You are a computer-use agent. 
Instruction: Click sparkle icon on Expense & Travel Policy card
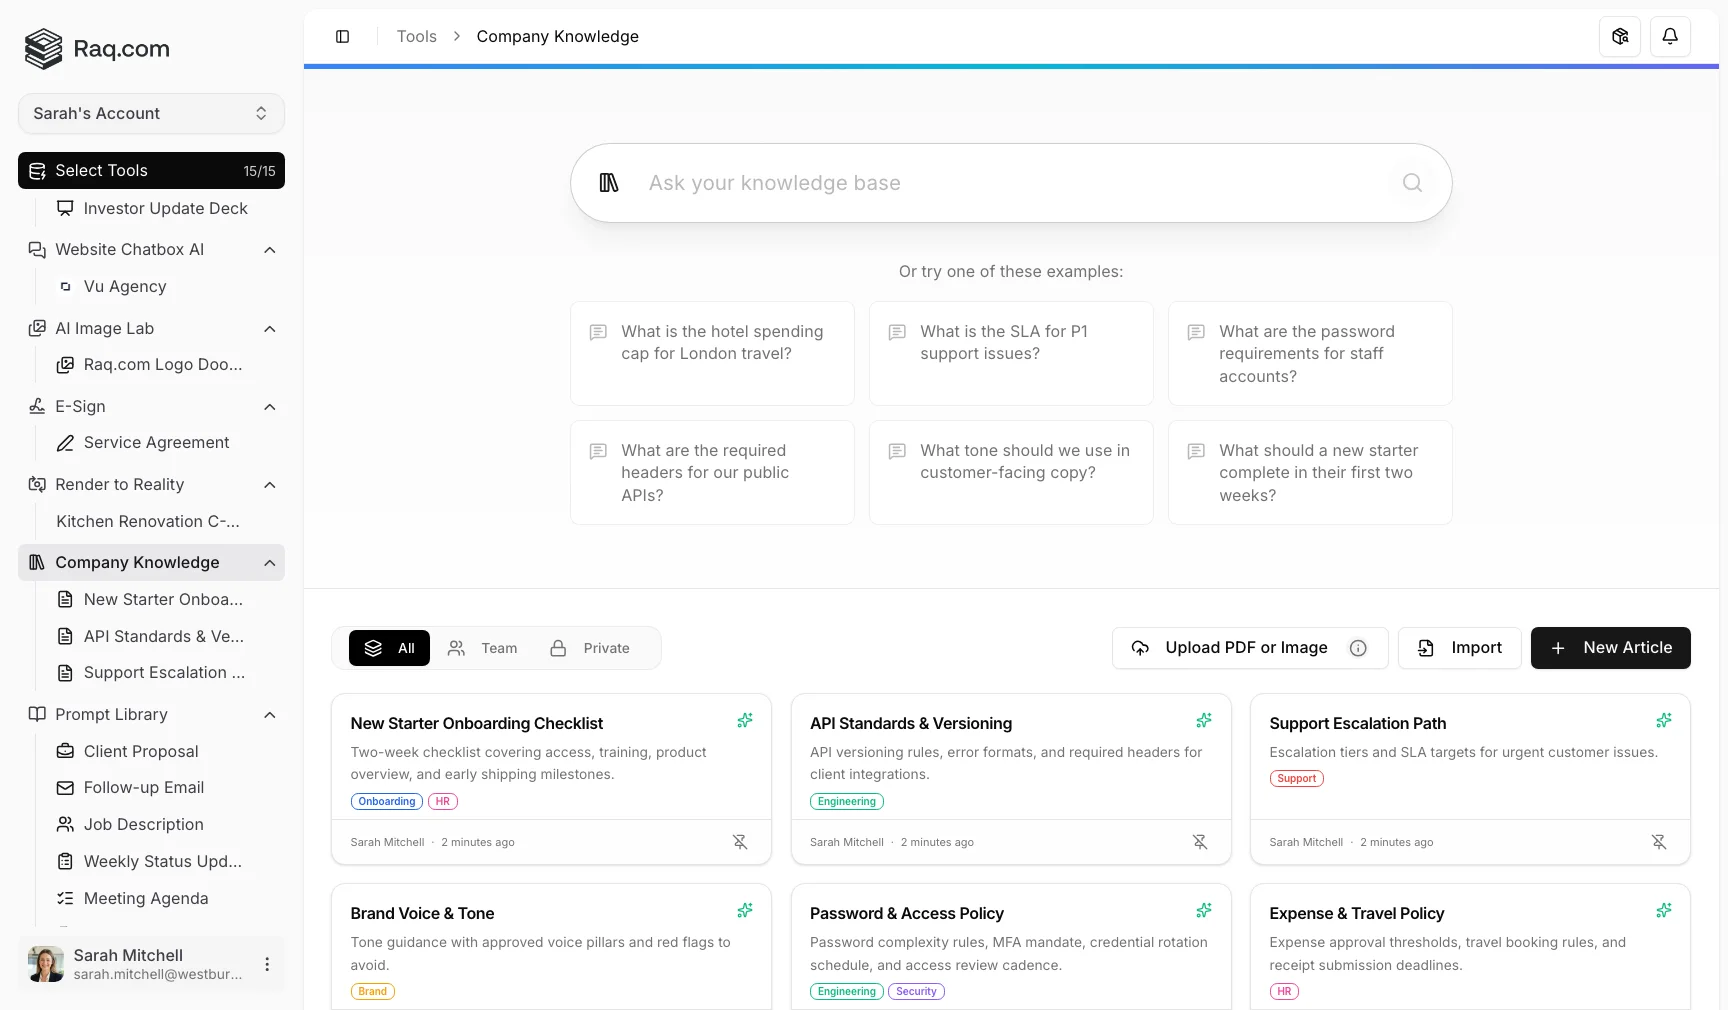click(1663, 911)
